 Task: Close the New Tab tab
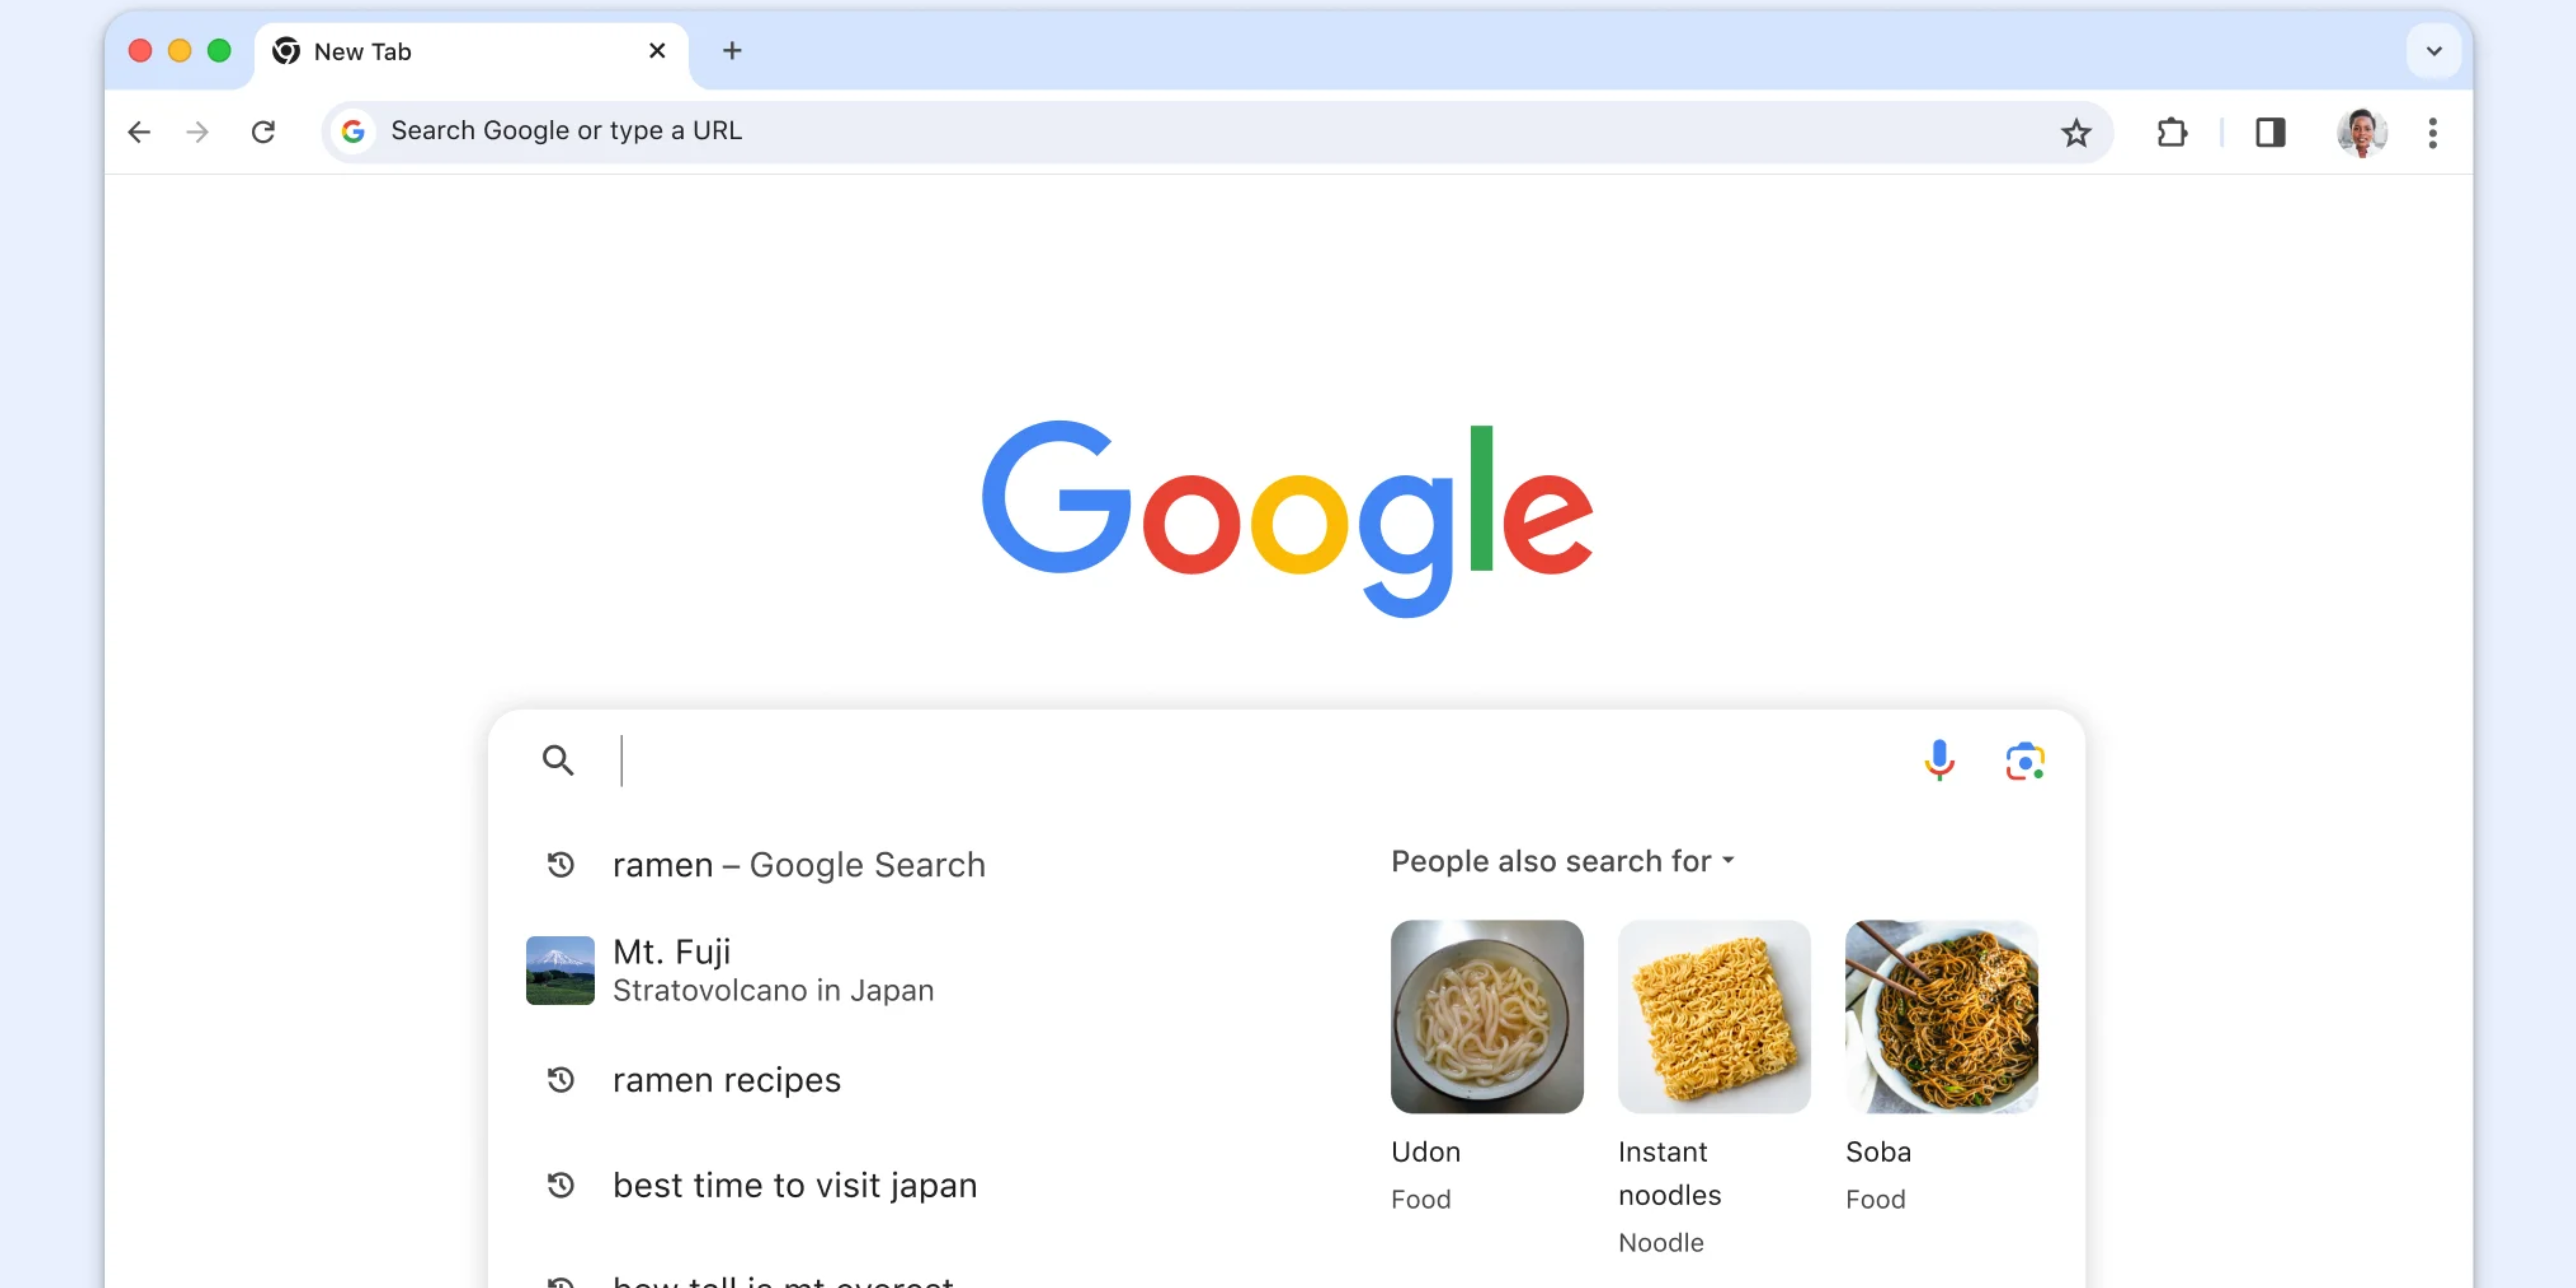657,51
